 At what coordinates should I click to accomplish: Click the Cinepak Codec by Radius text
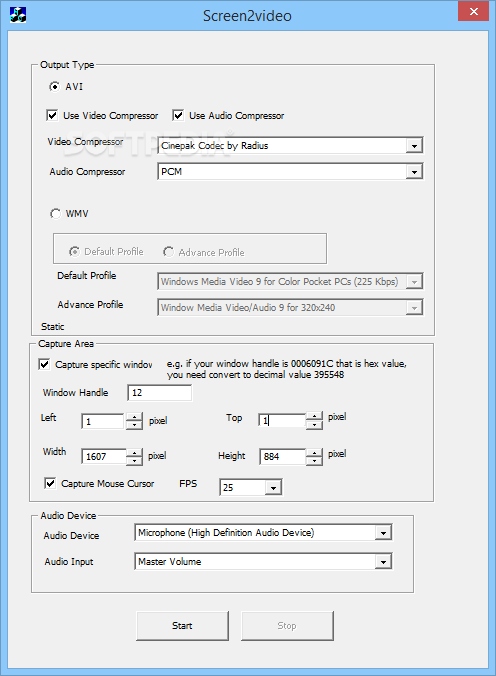pyautogui.click(x=214, y=146)
